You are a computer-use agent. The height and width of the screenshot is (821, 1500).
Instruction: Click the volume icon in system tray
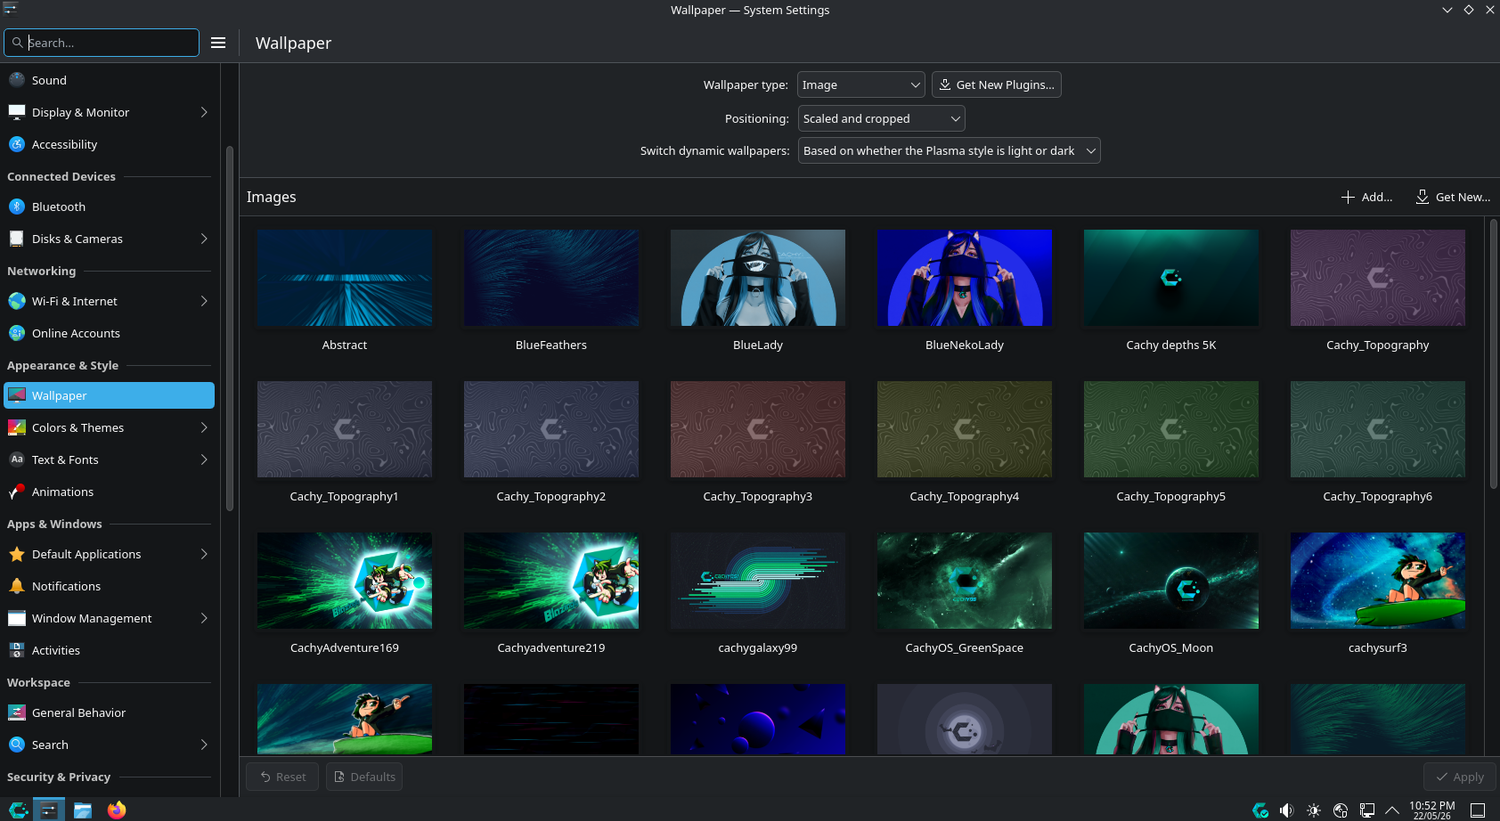pyautogui.click(x=1287, y=810)
